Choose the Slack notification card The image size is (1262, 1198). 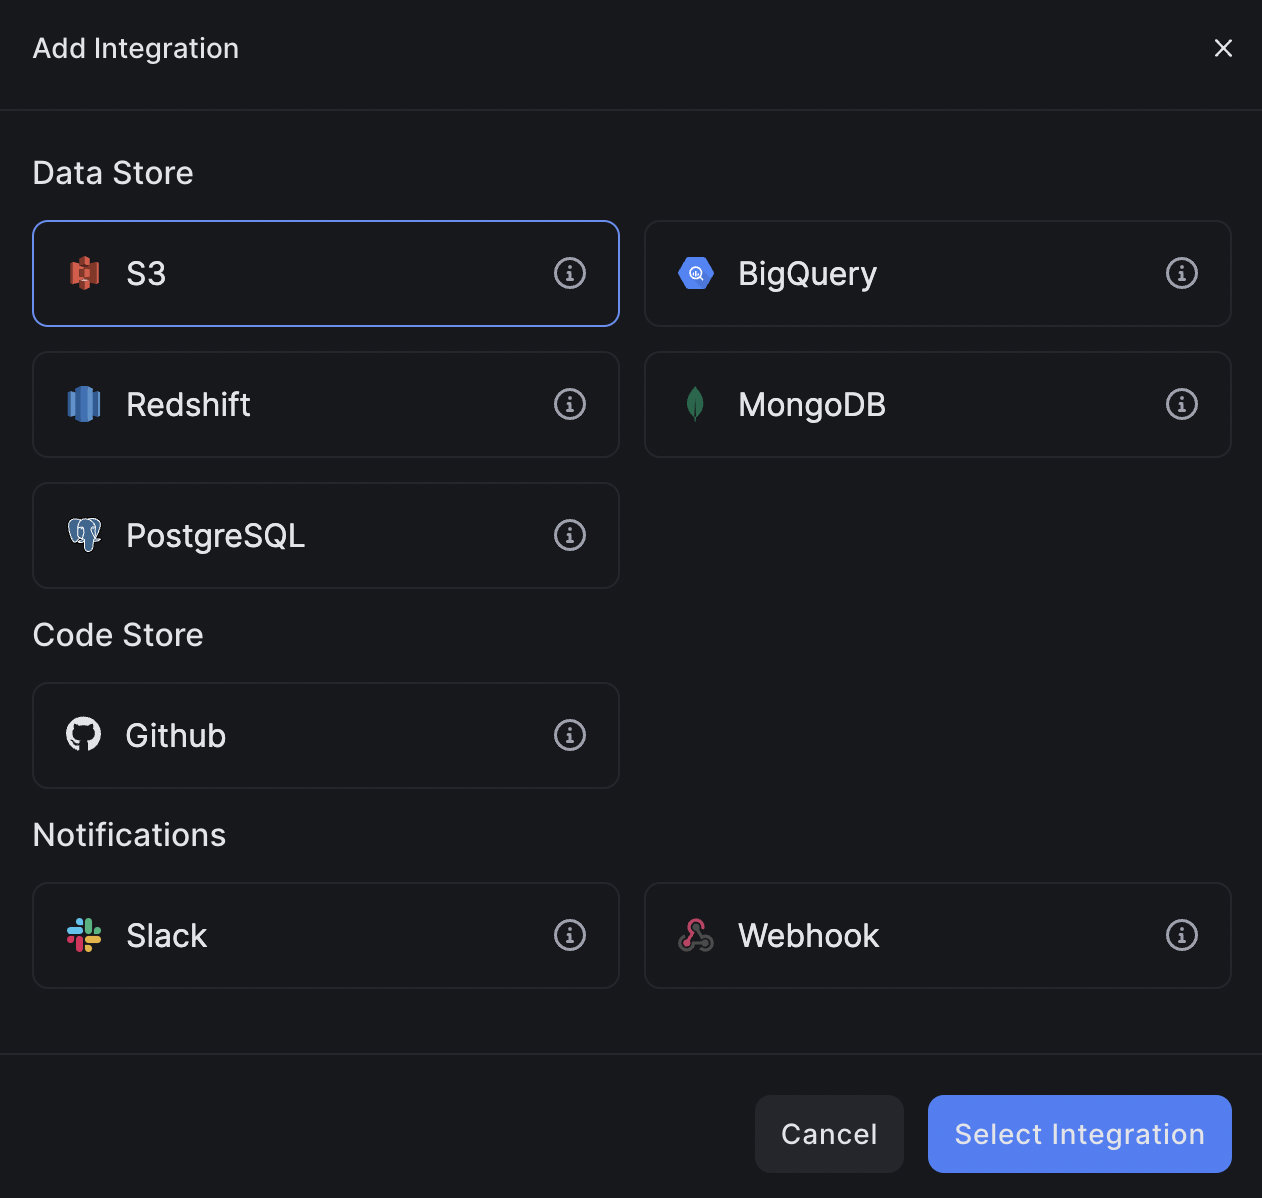(326, 935)
